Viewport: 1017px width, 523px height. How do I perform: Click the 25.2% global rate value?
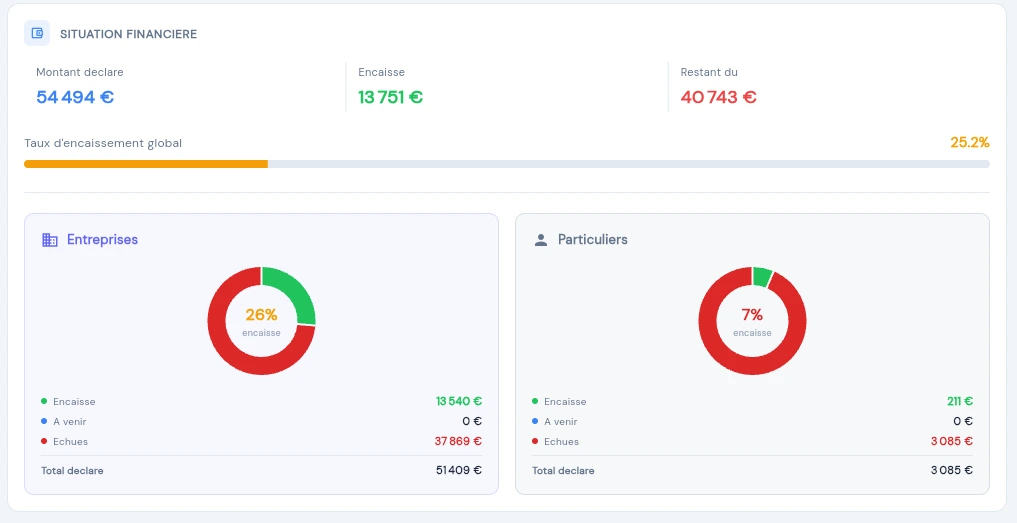click(x=969, y=142)
